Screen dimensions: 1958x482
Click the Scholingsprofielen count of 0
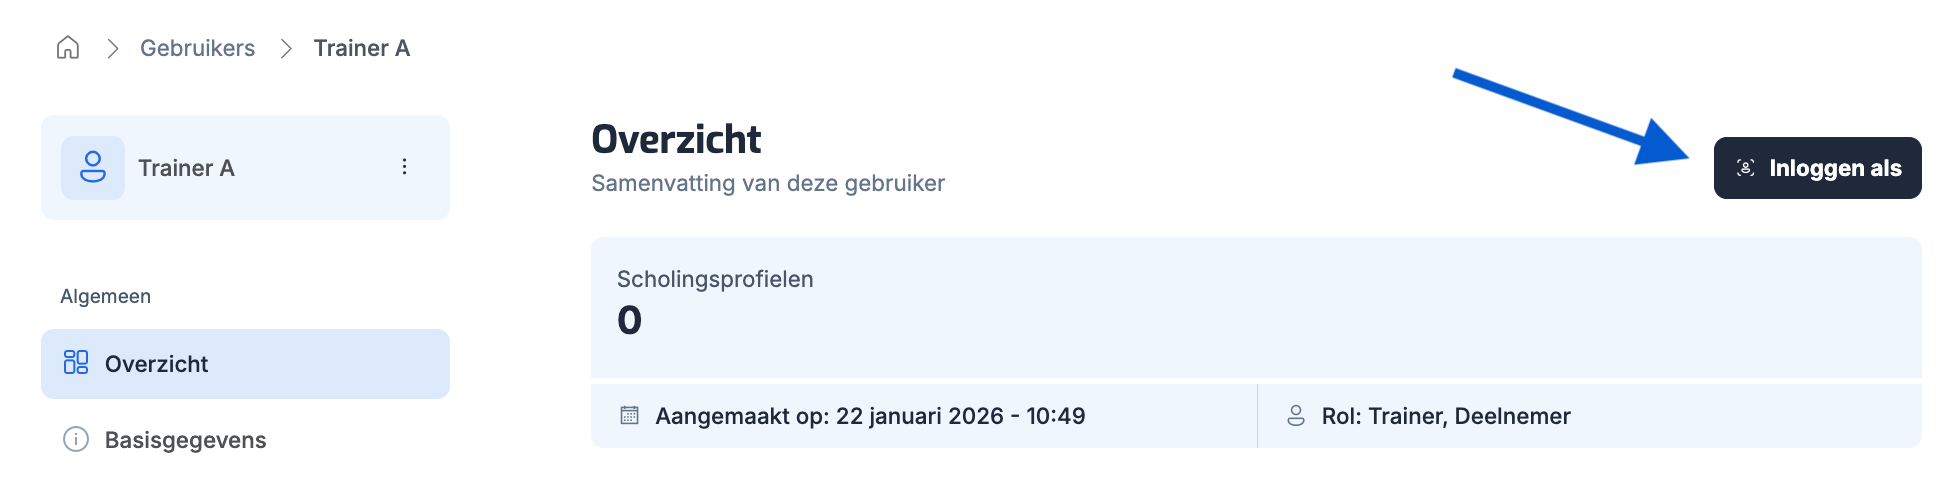point(629,321)
